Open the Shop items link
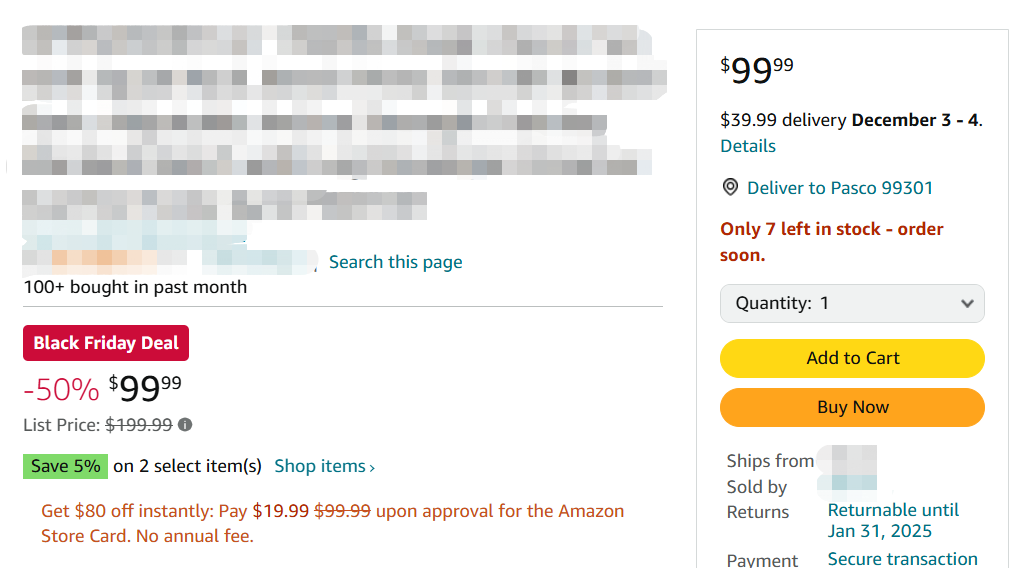Screen dimensions: 1019x568 (320, 466)
